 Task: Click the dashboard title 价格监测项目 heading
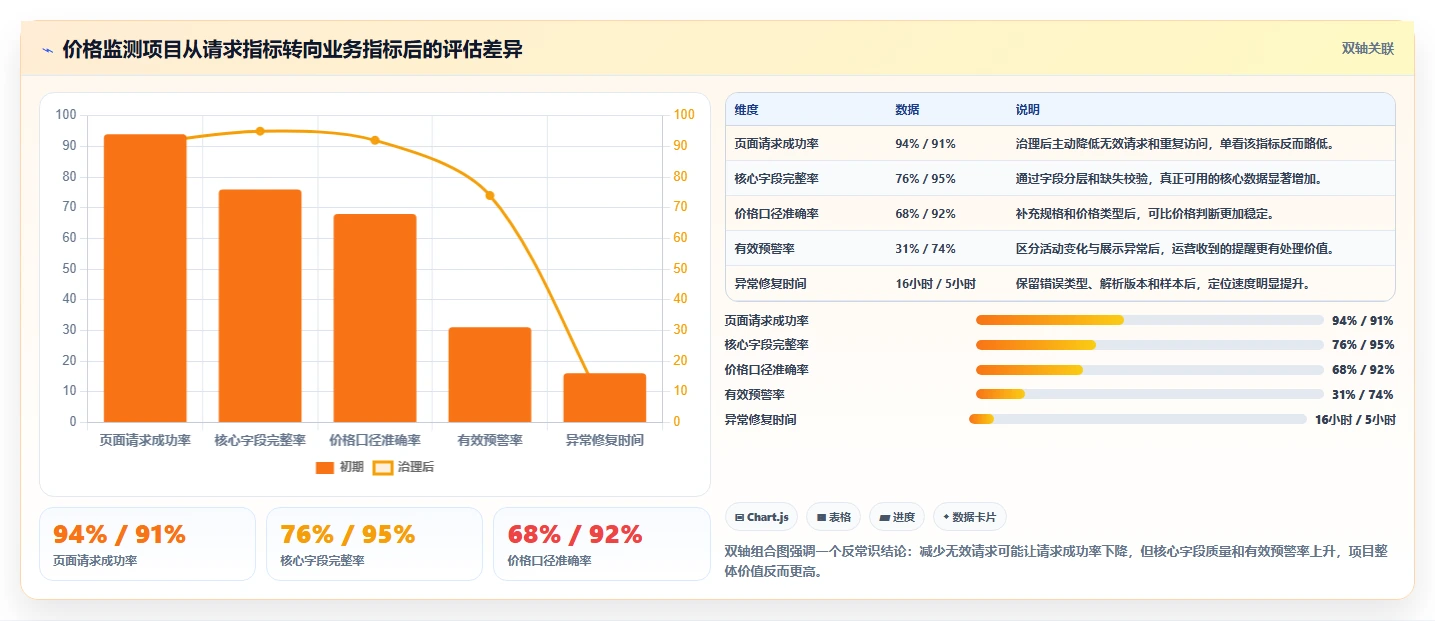[x=292, y=50]
